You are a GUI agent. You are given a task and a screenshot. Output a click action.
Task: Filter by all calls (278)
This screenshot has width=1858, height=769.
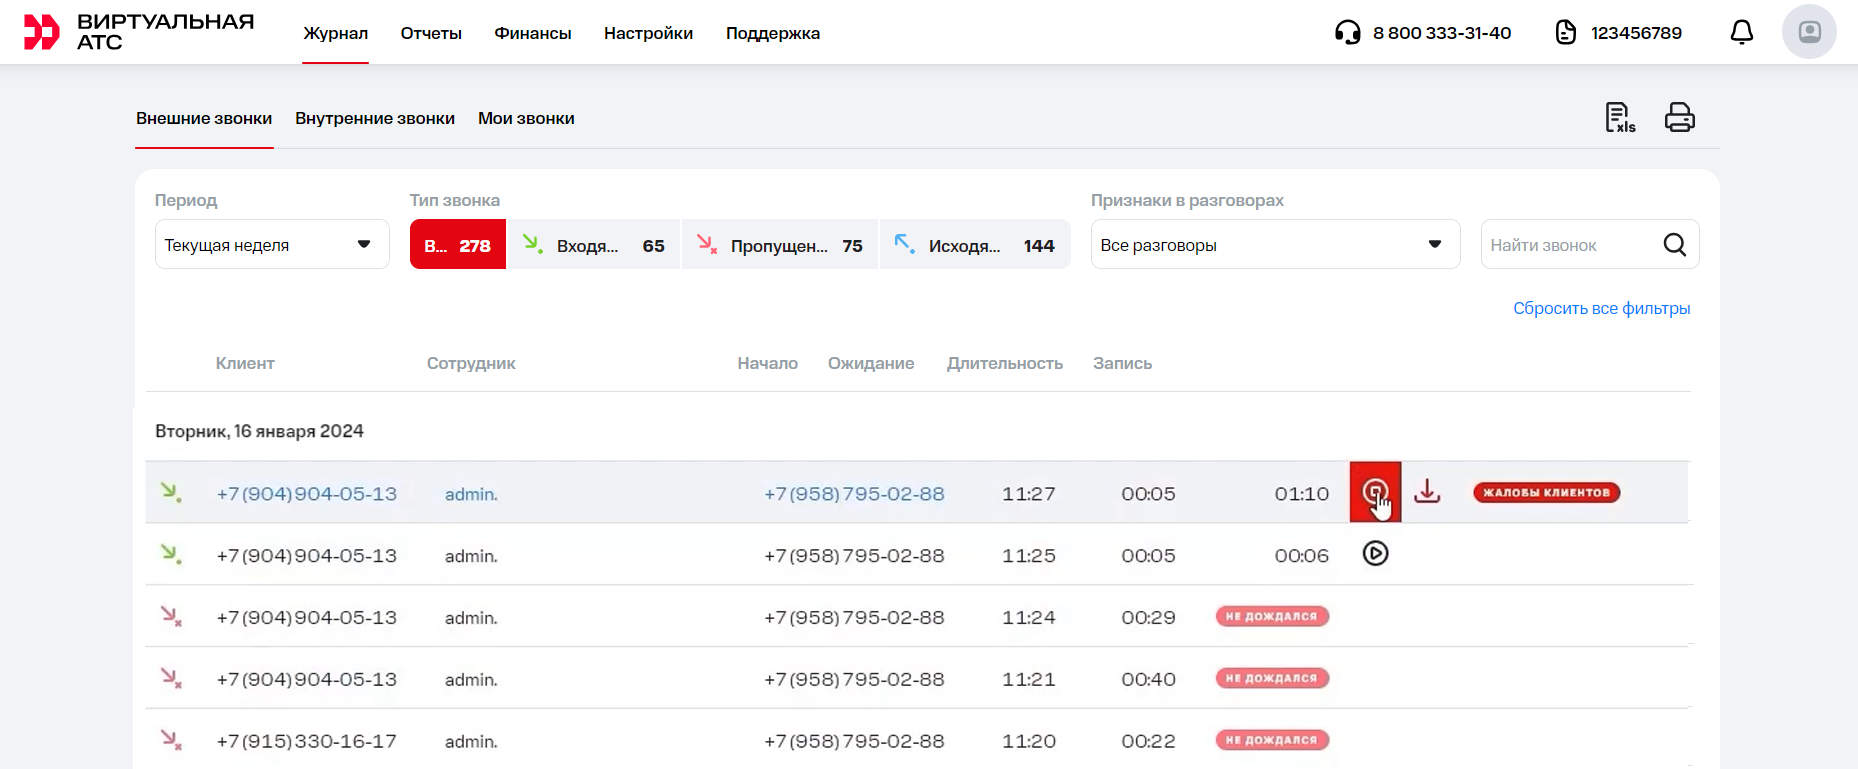click(x=458, y=245)
